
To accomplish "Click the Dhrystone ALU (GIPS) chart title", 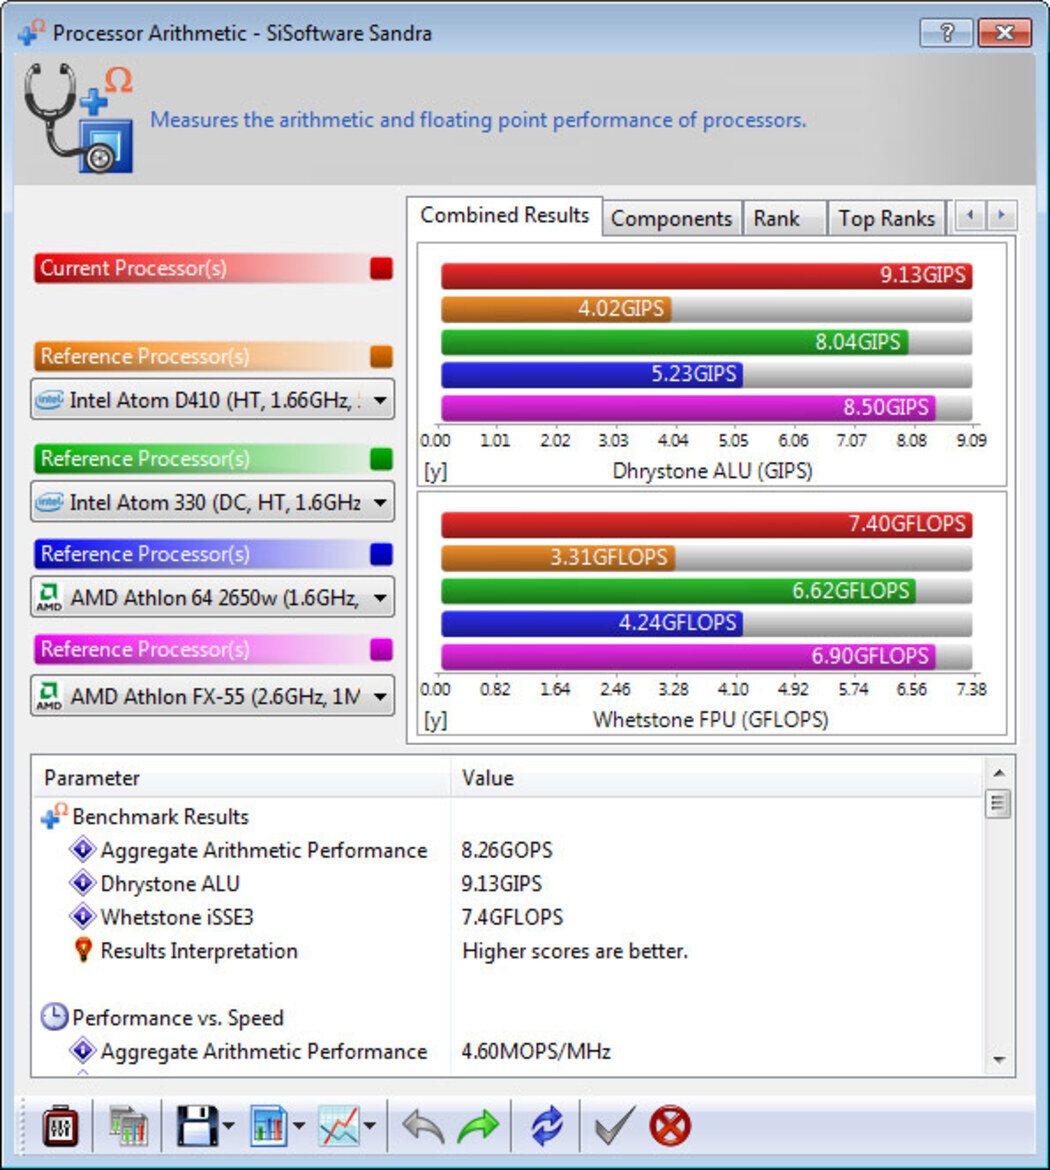I will (712, 472).
